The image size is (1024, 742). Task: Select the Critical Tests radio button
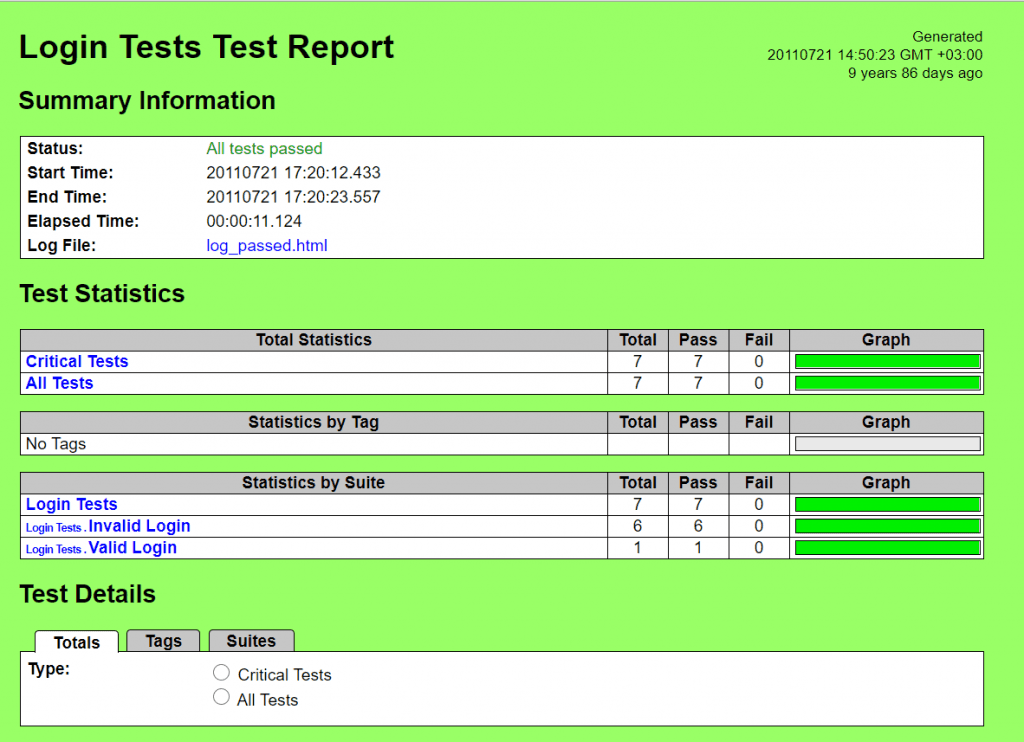tap(221, 672)
